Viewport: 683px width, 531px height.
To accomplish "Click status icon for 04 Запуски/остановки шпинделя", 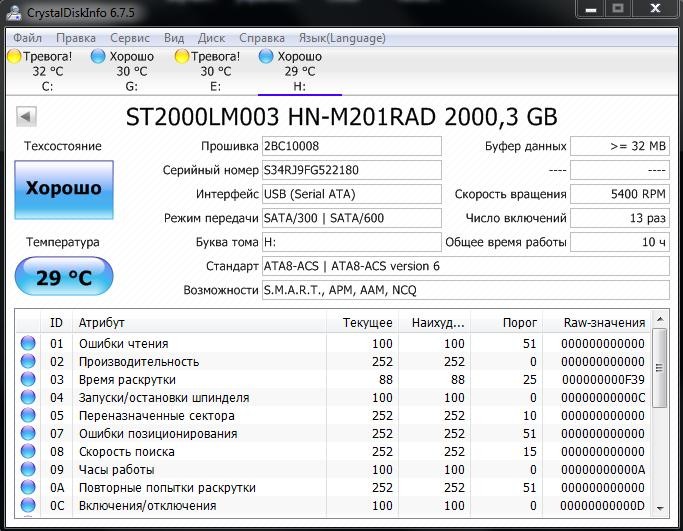I will click(x=28, y=397).
